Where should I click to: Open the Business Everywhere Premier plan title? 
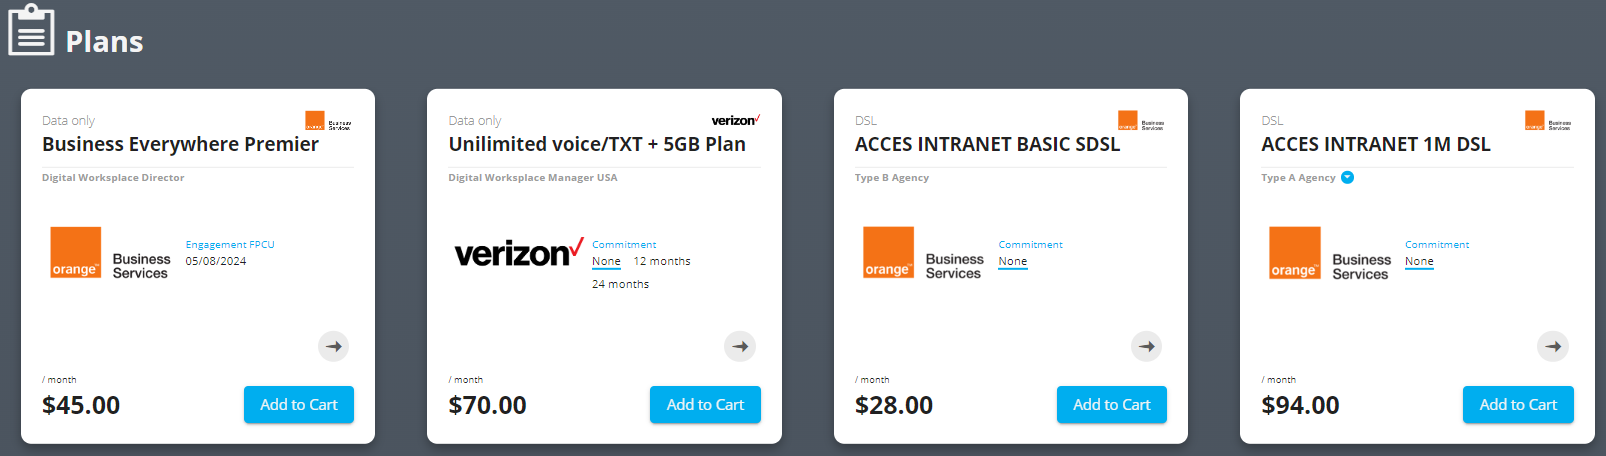click(180, 144)
